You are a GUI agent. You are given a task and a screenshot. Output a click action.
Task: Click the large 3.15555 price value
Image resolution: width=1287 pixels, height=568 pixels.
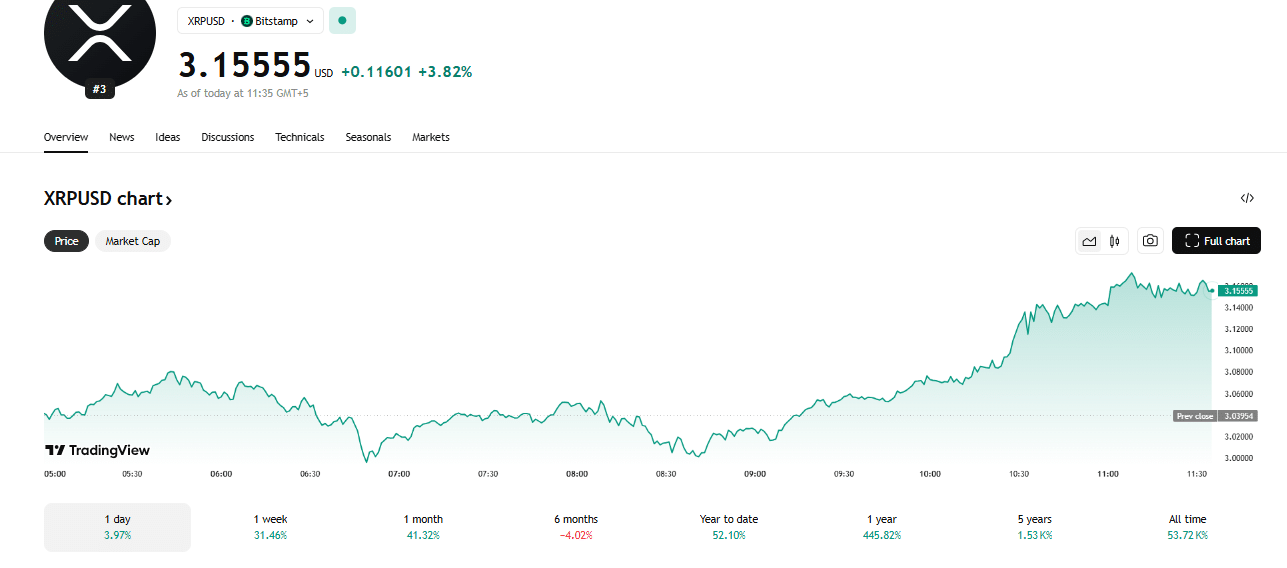coord(245,65)
